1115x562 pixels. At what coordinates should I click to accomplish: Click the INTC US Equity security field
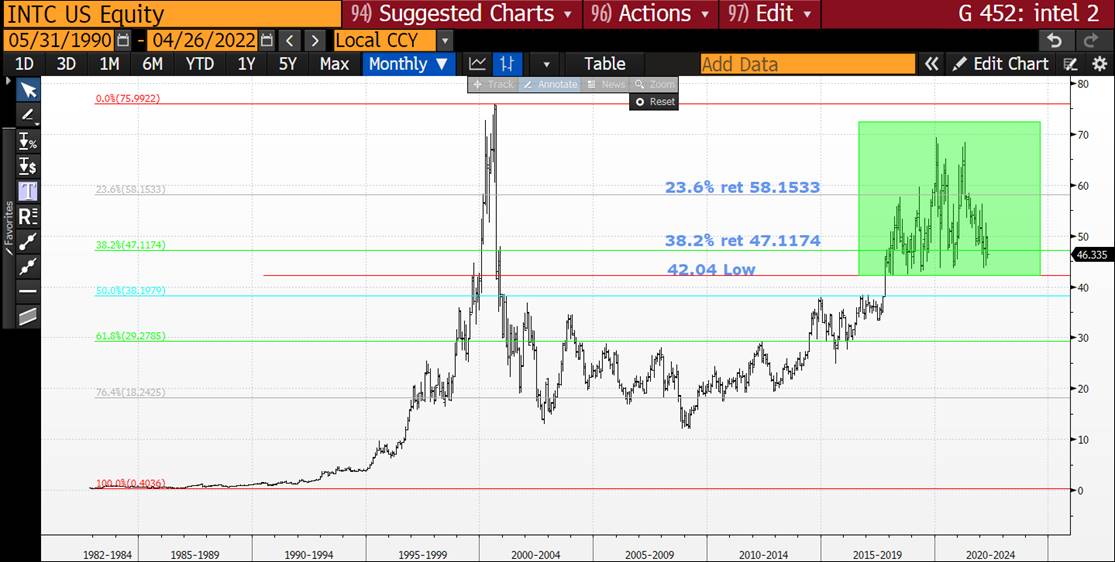[x=171, y=14]
